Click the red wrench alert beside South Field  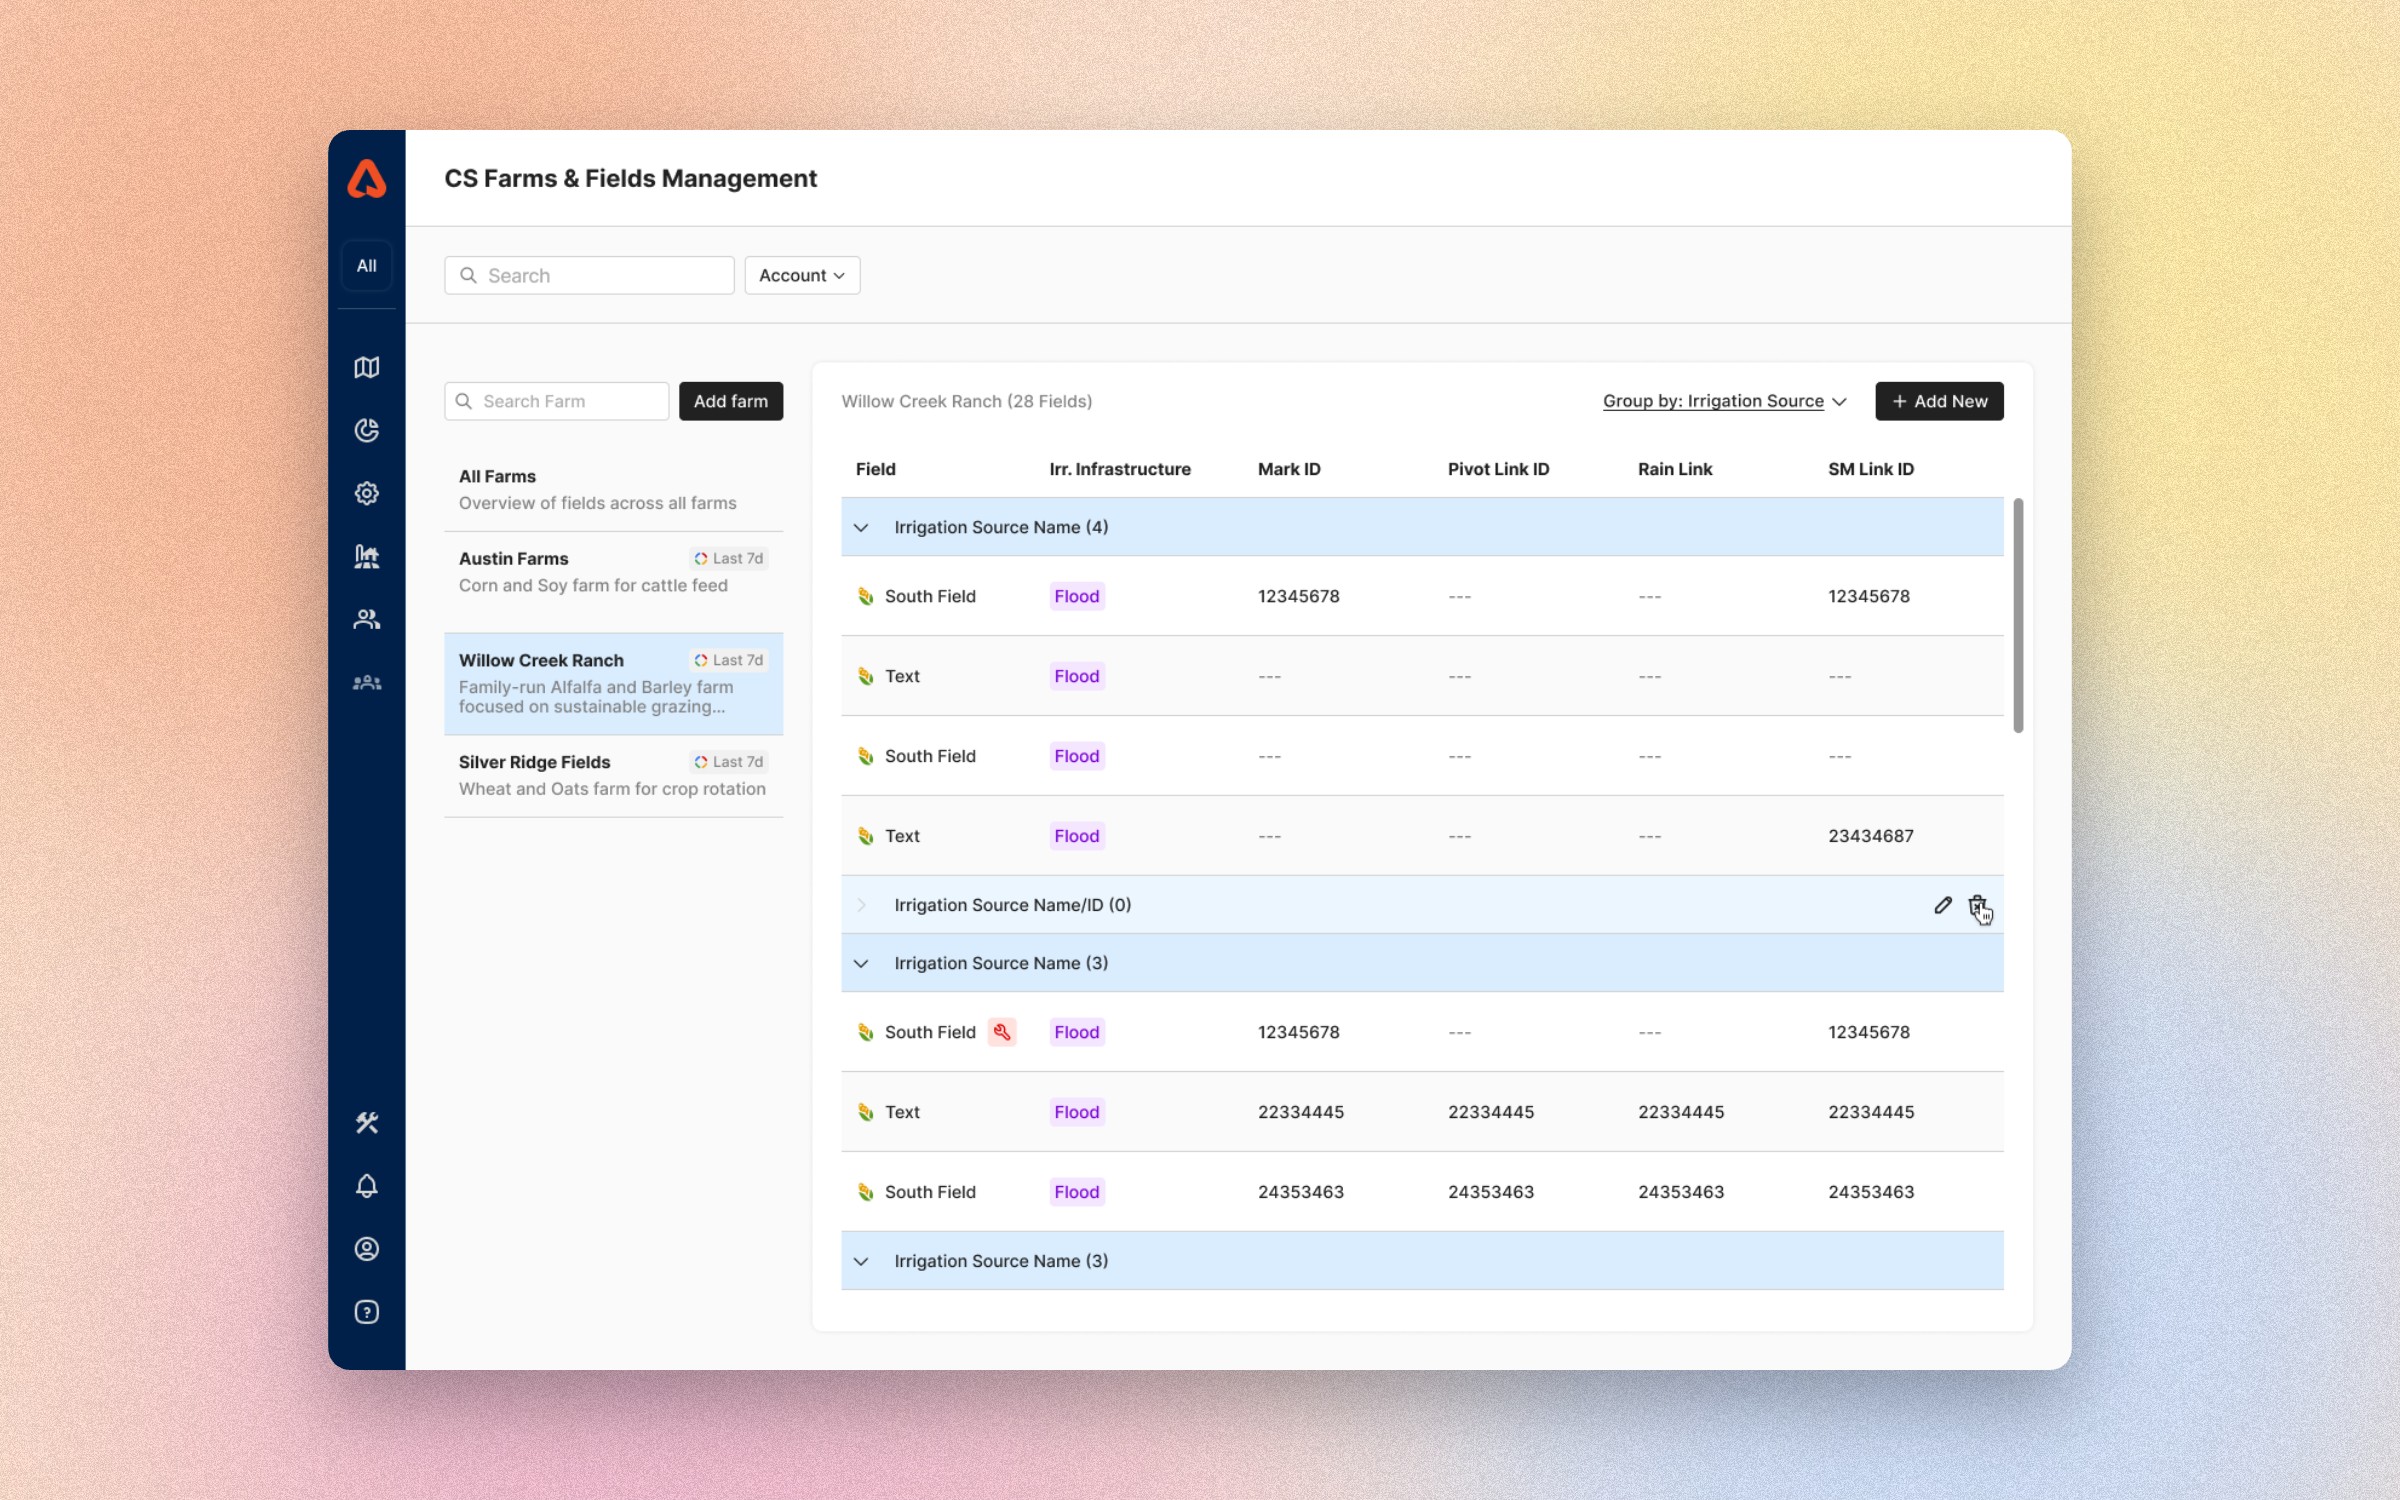pos(1001,1032)
